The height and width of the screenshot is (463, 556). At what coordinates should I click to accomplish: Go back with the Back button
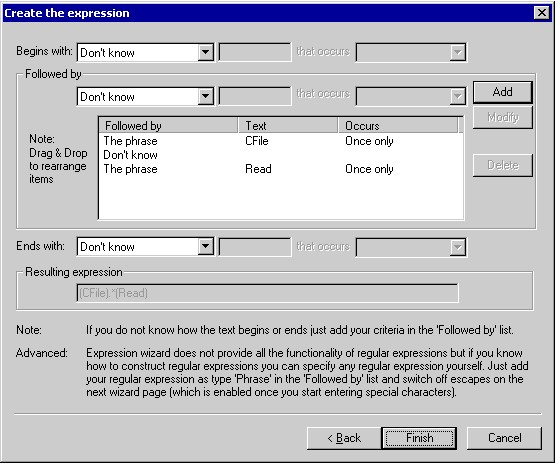click(x=344, y=438)
